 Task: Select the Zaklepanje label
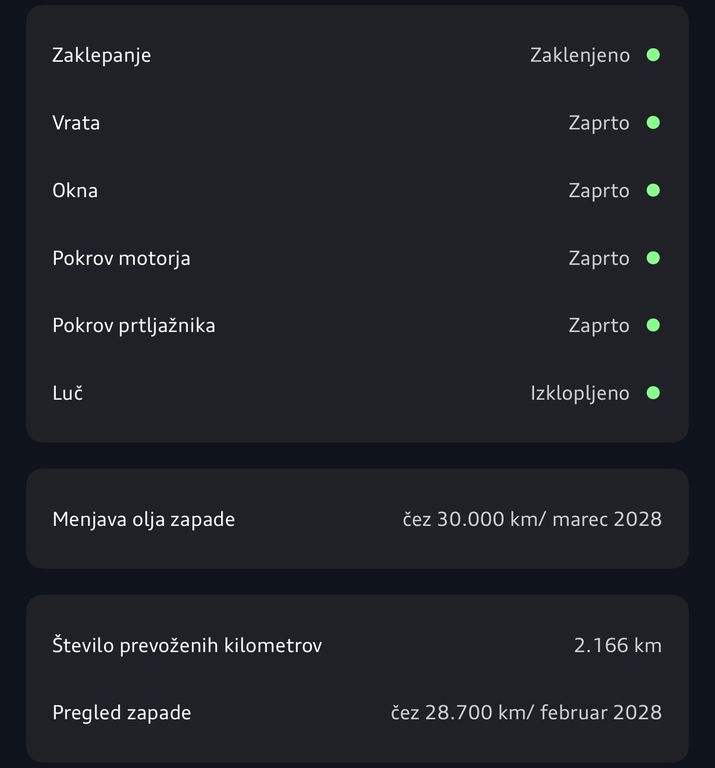tap(101, 55)
